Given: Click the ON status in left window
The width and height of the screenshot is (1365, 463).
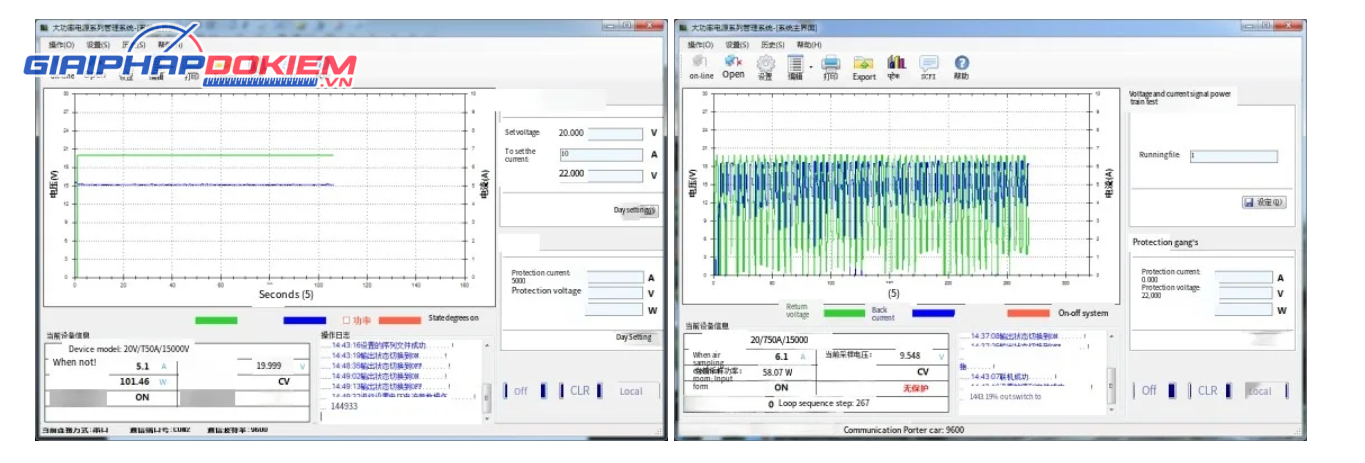Looking at the screenshot, I should [x=142, y=397].
